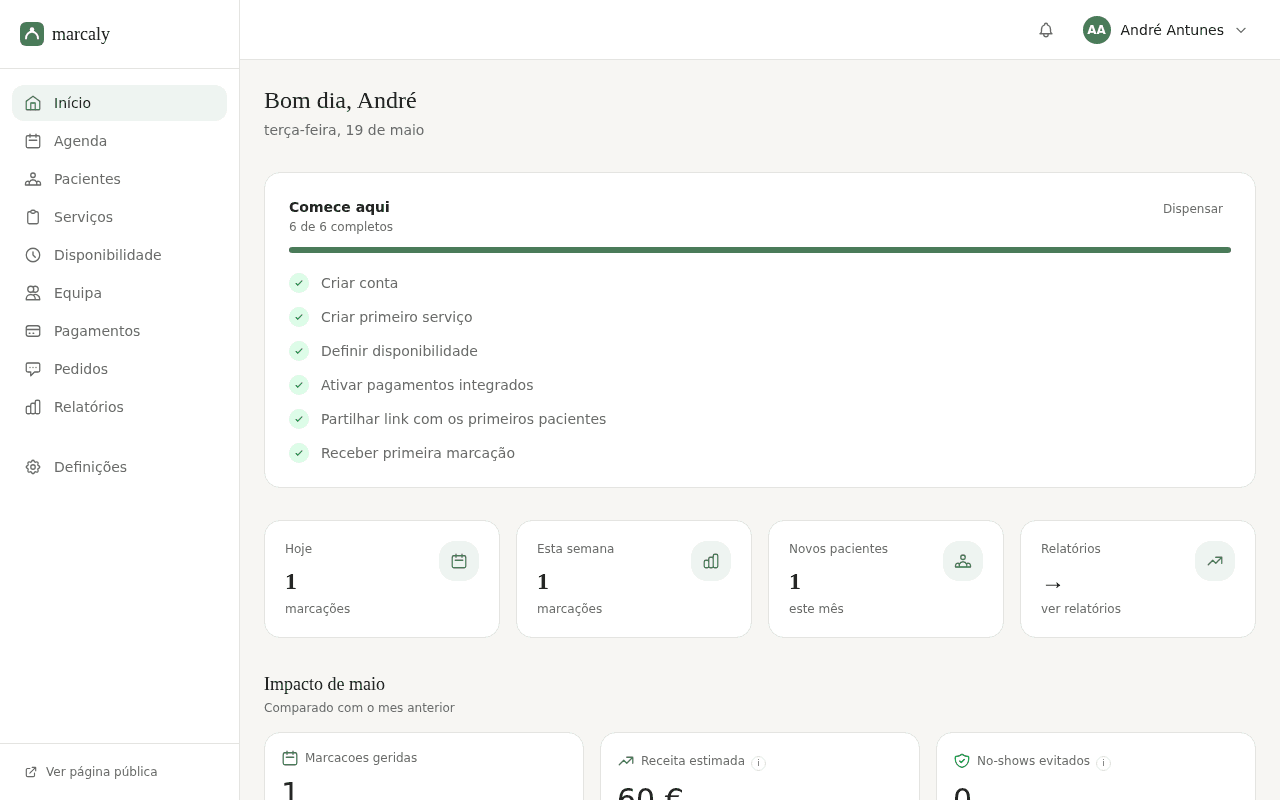
Task: Open the Hoje marcações card
Action: point(382,579)
